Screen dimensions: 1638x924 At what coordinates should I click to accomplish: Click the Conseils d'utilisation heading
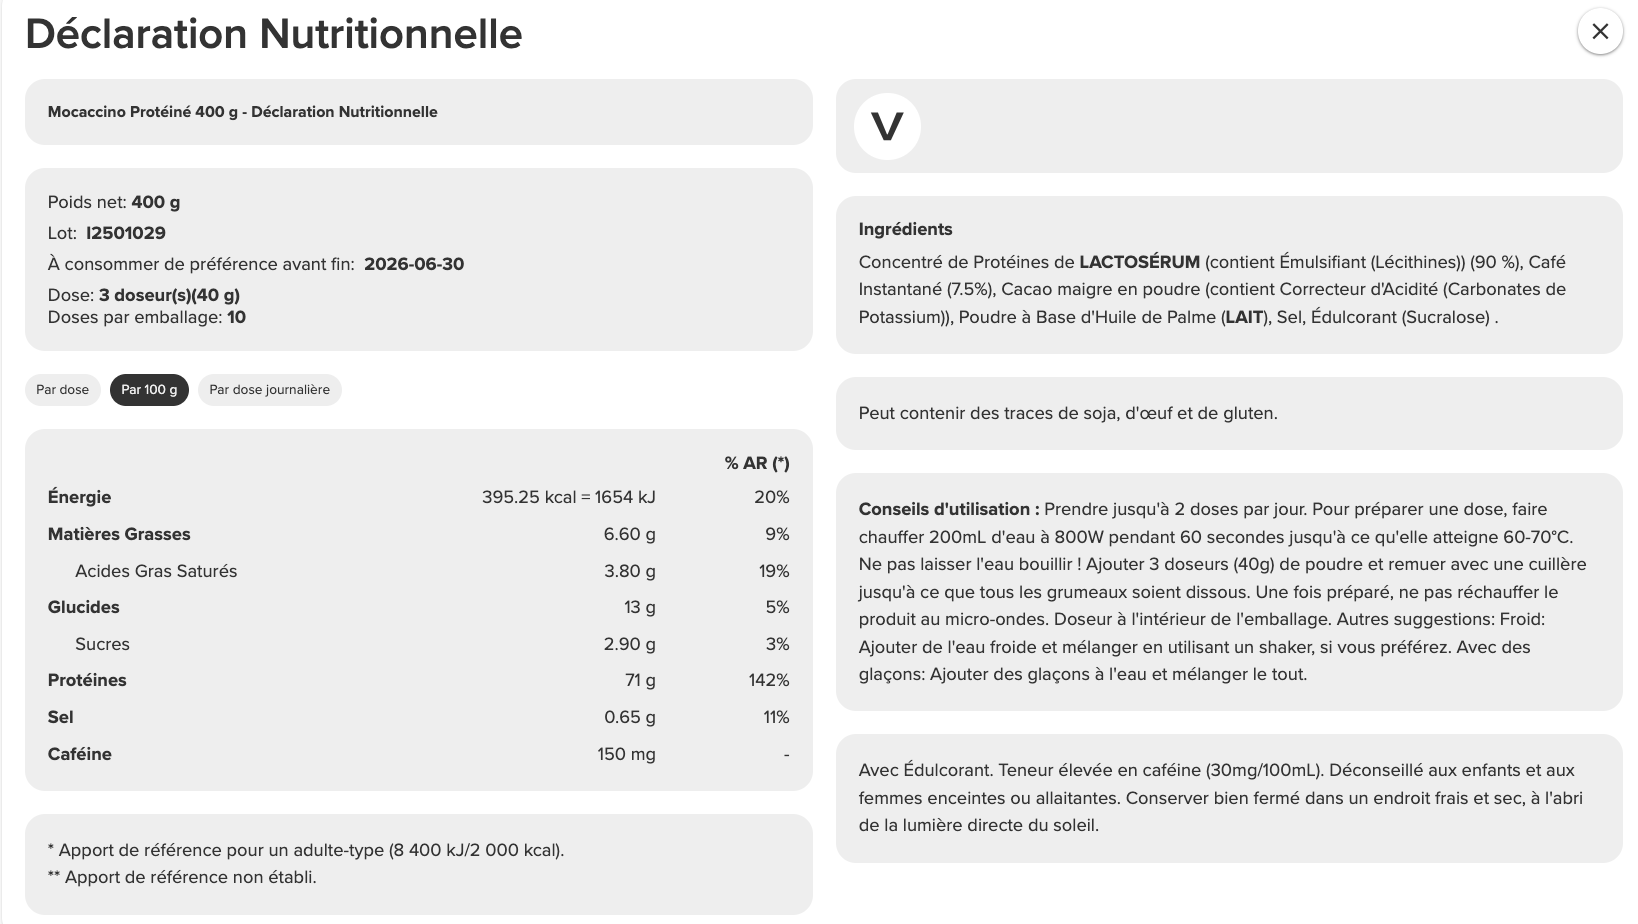tap(948, 509)
